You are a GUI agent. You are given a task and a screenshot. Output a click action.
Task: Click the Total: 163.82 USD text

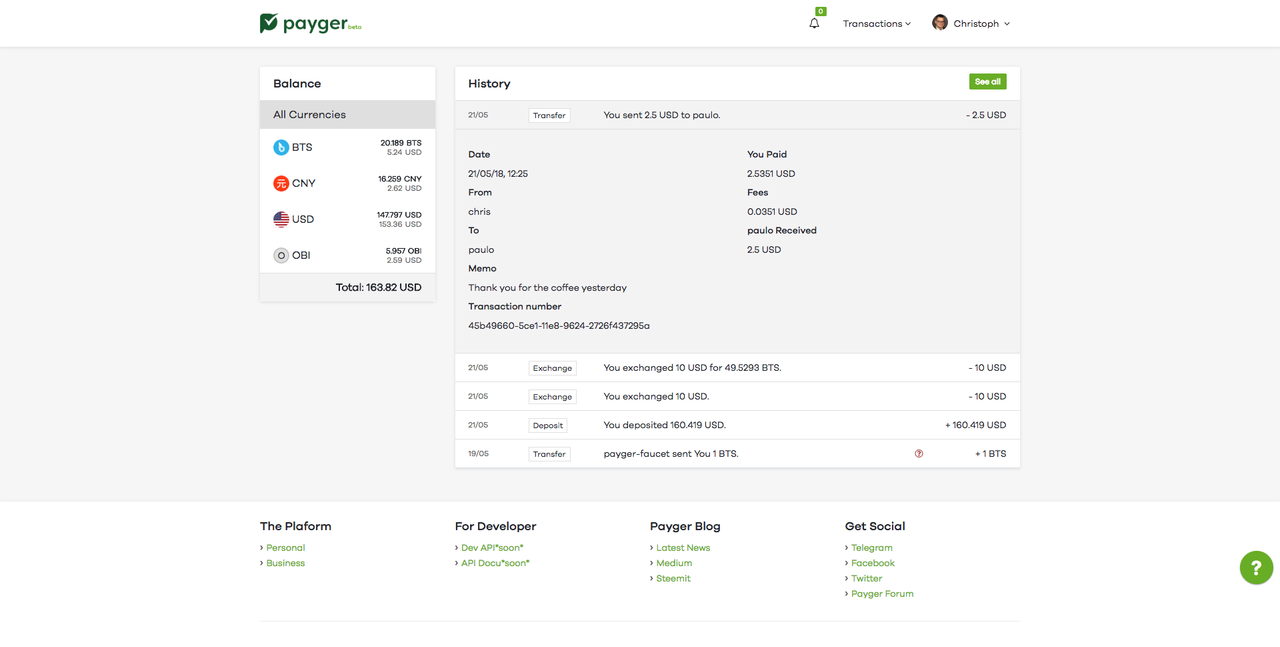coord(378,287)
